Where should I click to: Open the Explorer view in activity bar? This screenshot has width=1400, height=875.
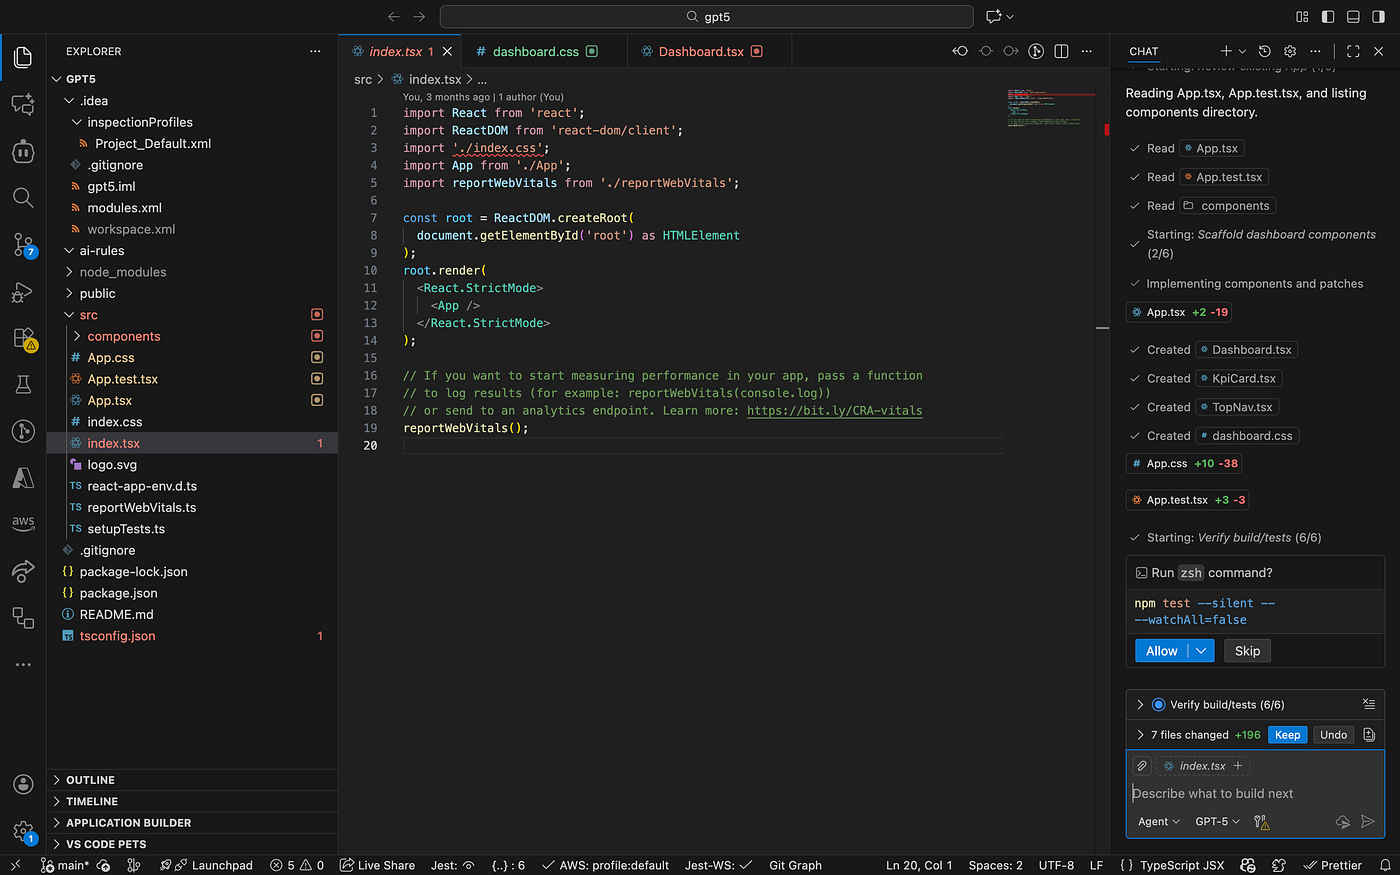coord(23,57)
